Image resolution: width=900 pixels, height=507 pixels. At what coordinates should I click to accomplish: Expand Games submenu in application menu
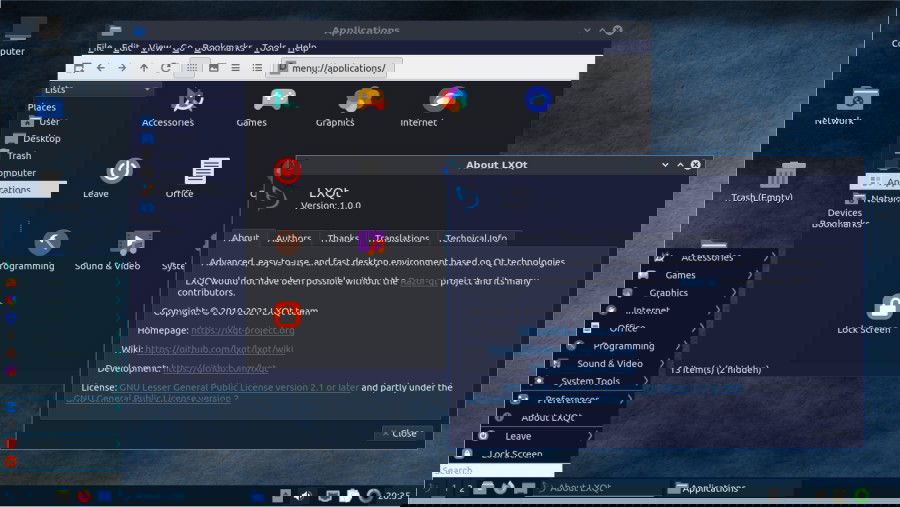(x=696, y=275)
